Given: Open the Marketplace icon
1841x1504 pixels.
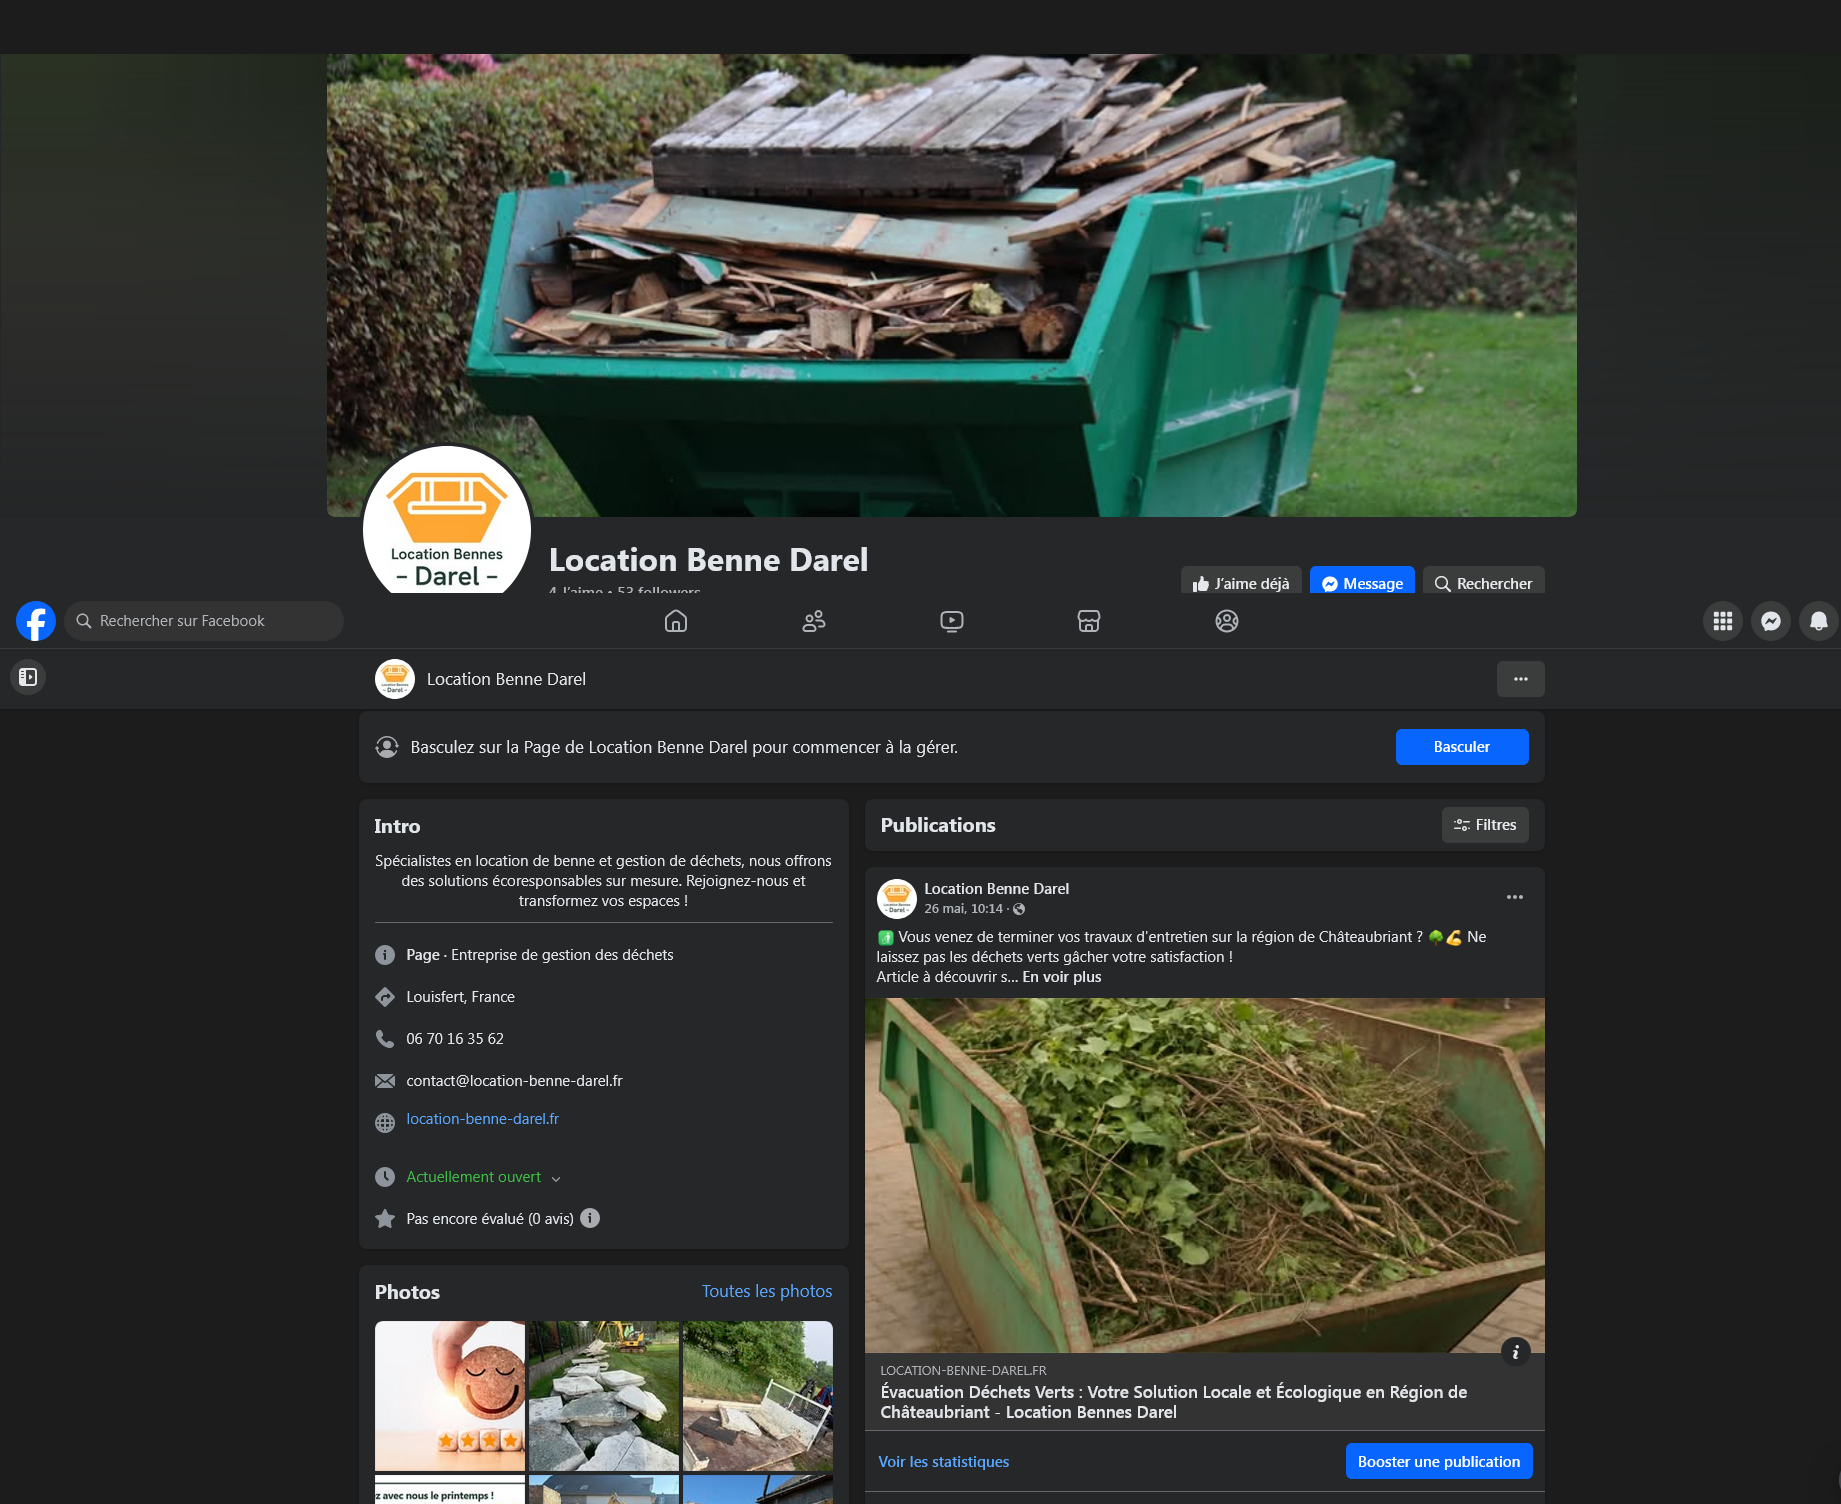Looking at the screenshot, I should pyautogui.click(x=1089, y=621).
